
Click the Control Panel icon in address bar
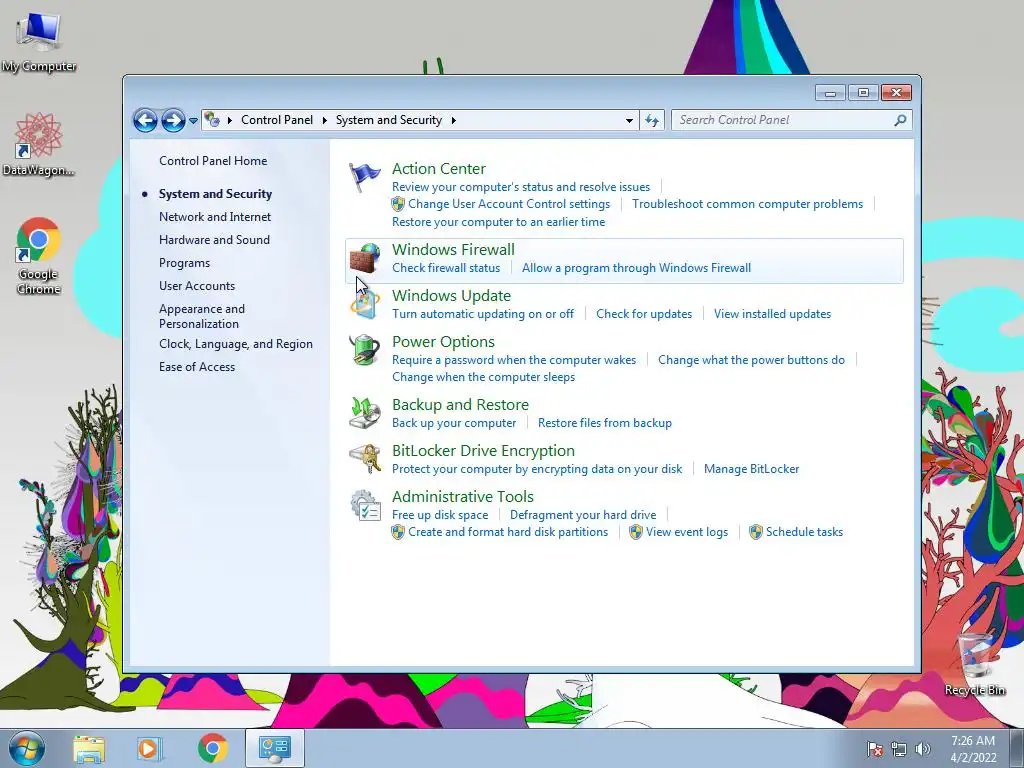[x=212, y=120]
